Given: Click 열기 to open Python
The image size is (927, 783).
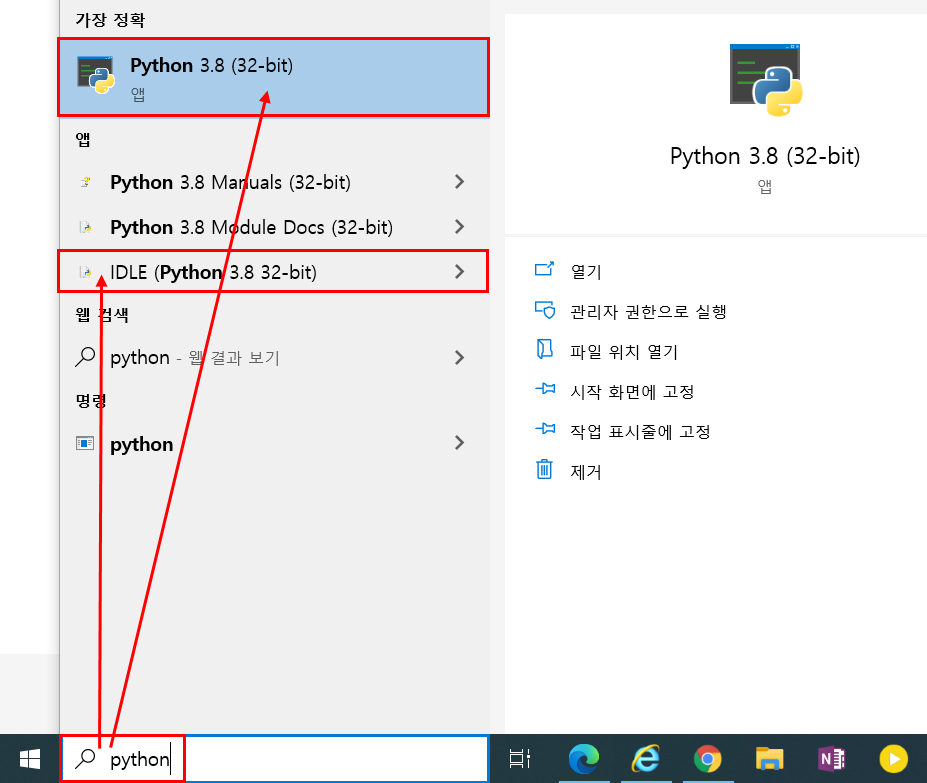Looking at the screenshot, I should click(x=585, y=271).
